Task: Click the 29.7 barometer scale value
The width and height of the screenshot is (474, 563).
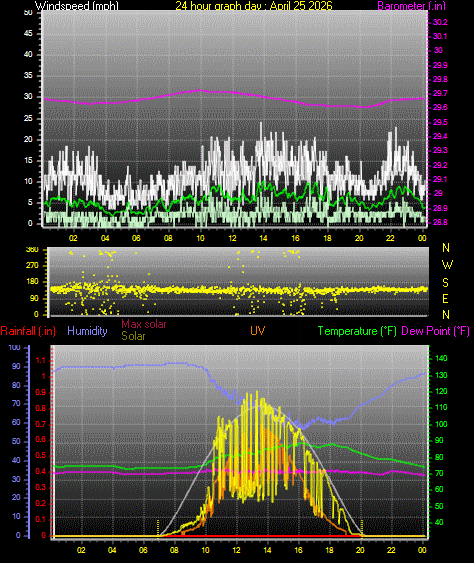Action: [x=440, y=93]
